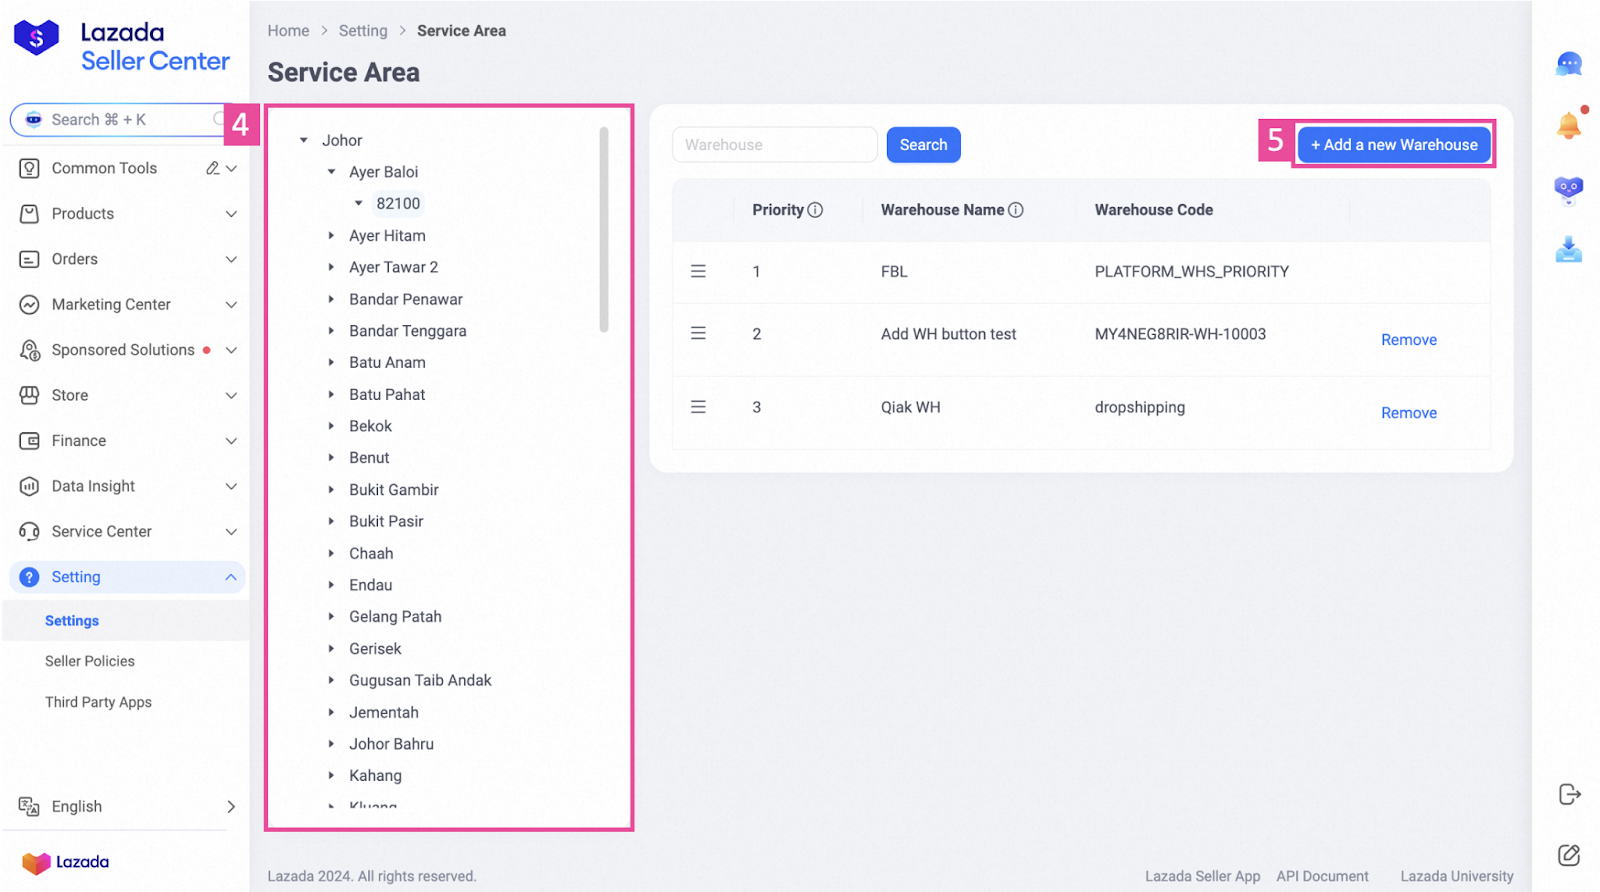This screenshot has width=1600, height=892.
Task: Open the robot assistant icon
Action: point(1568,189)
